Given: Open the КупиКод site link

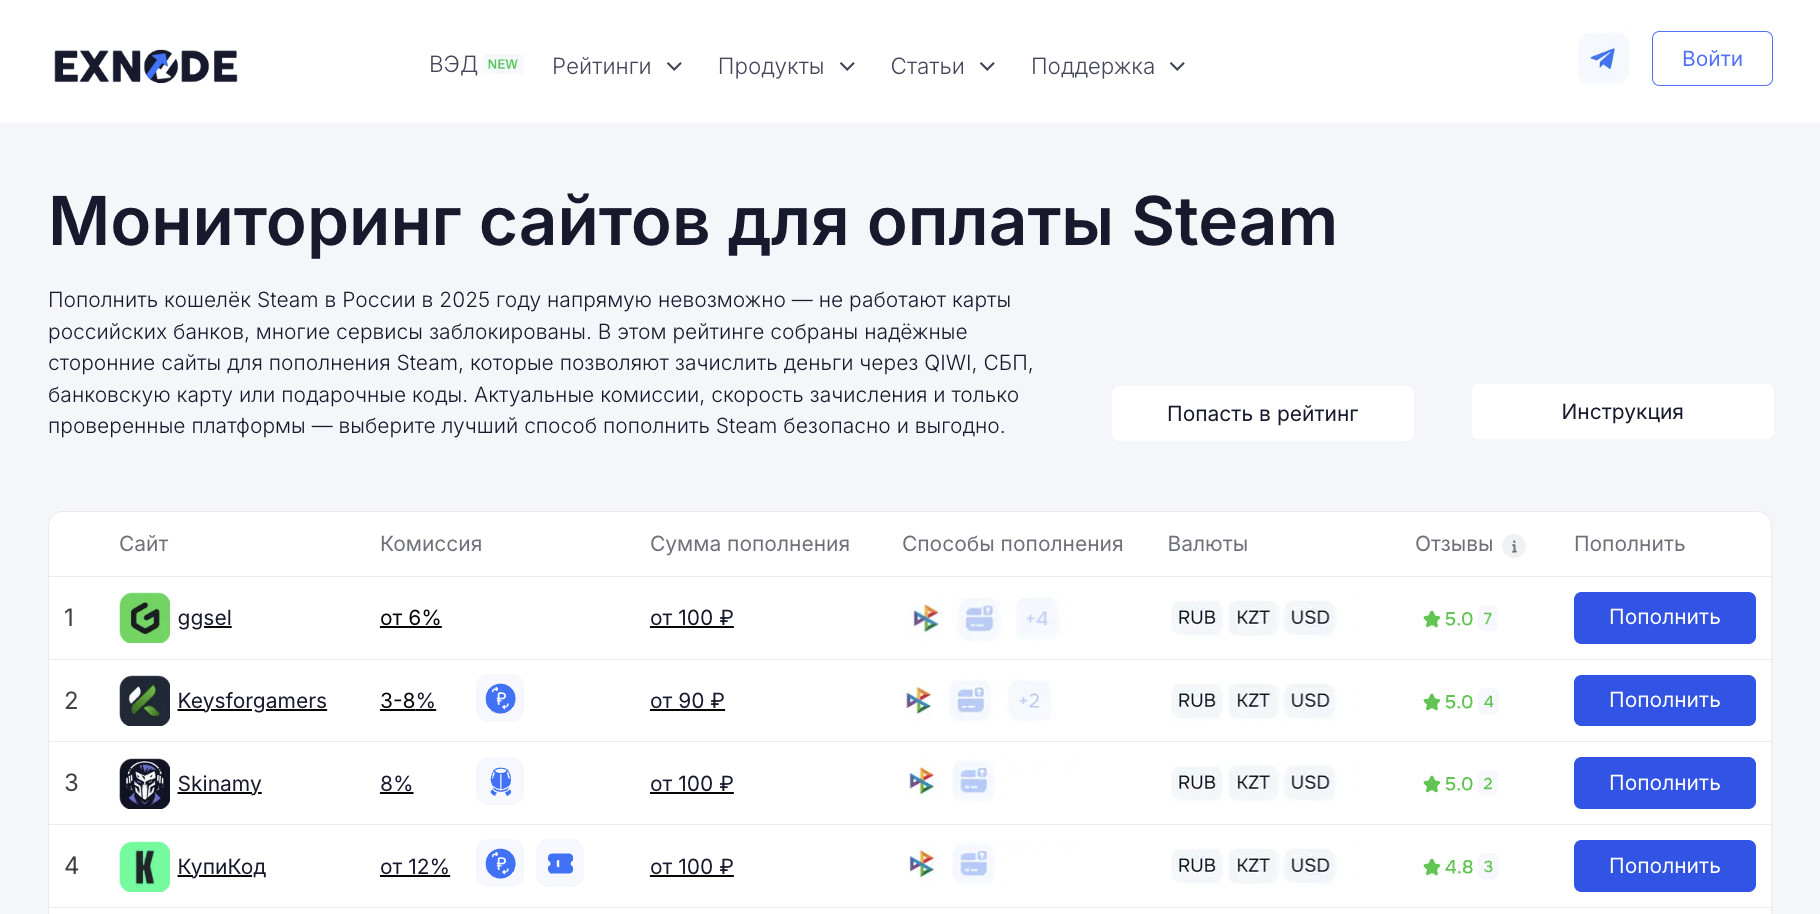Looking at the screenshot, I should [x=222, y=867].
